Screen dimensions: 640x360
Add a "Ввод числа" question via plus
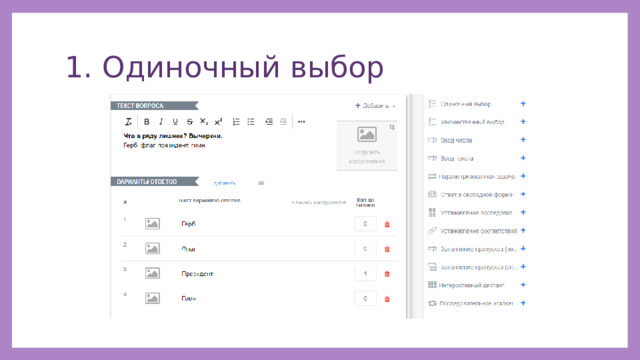523,140
